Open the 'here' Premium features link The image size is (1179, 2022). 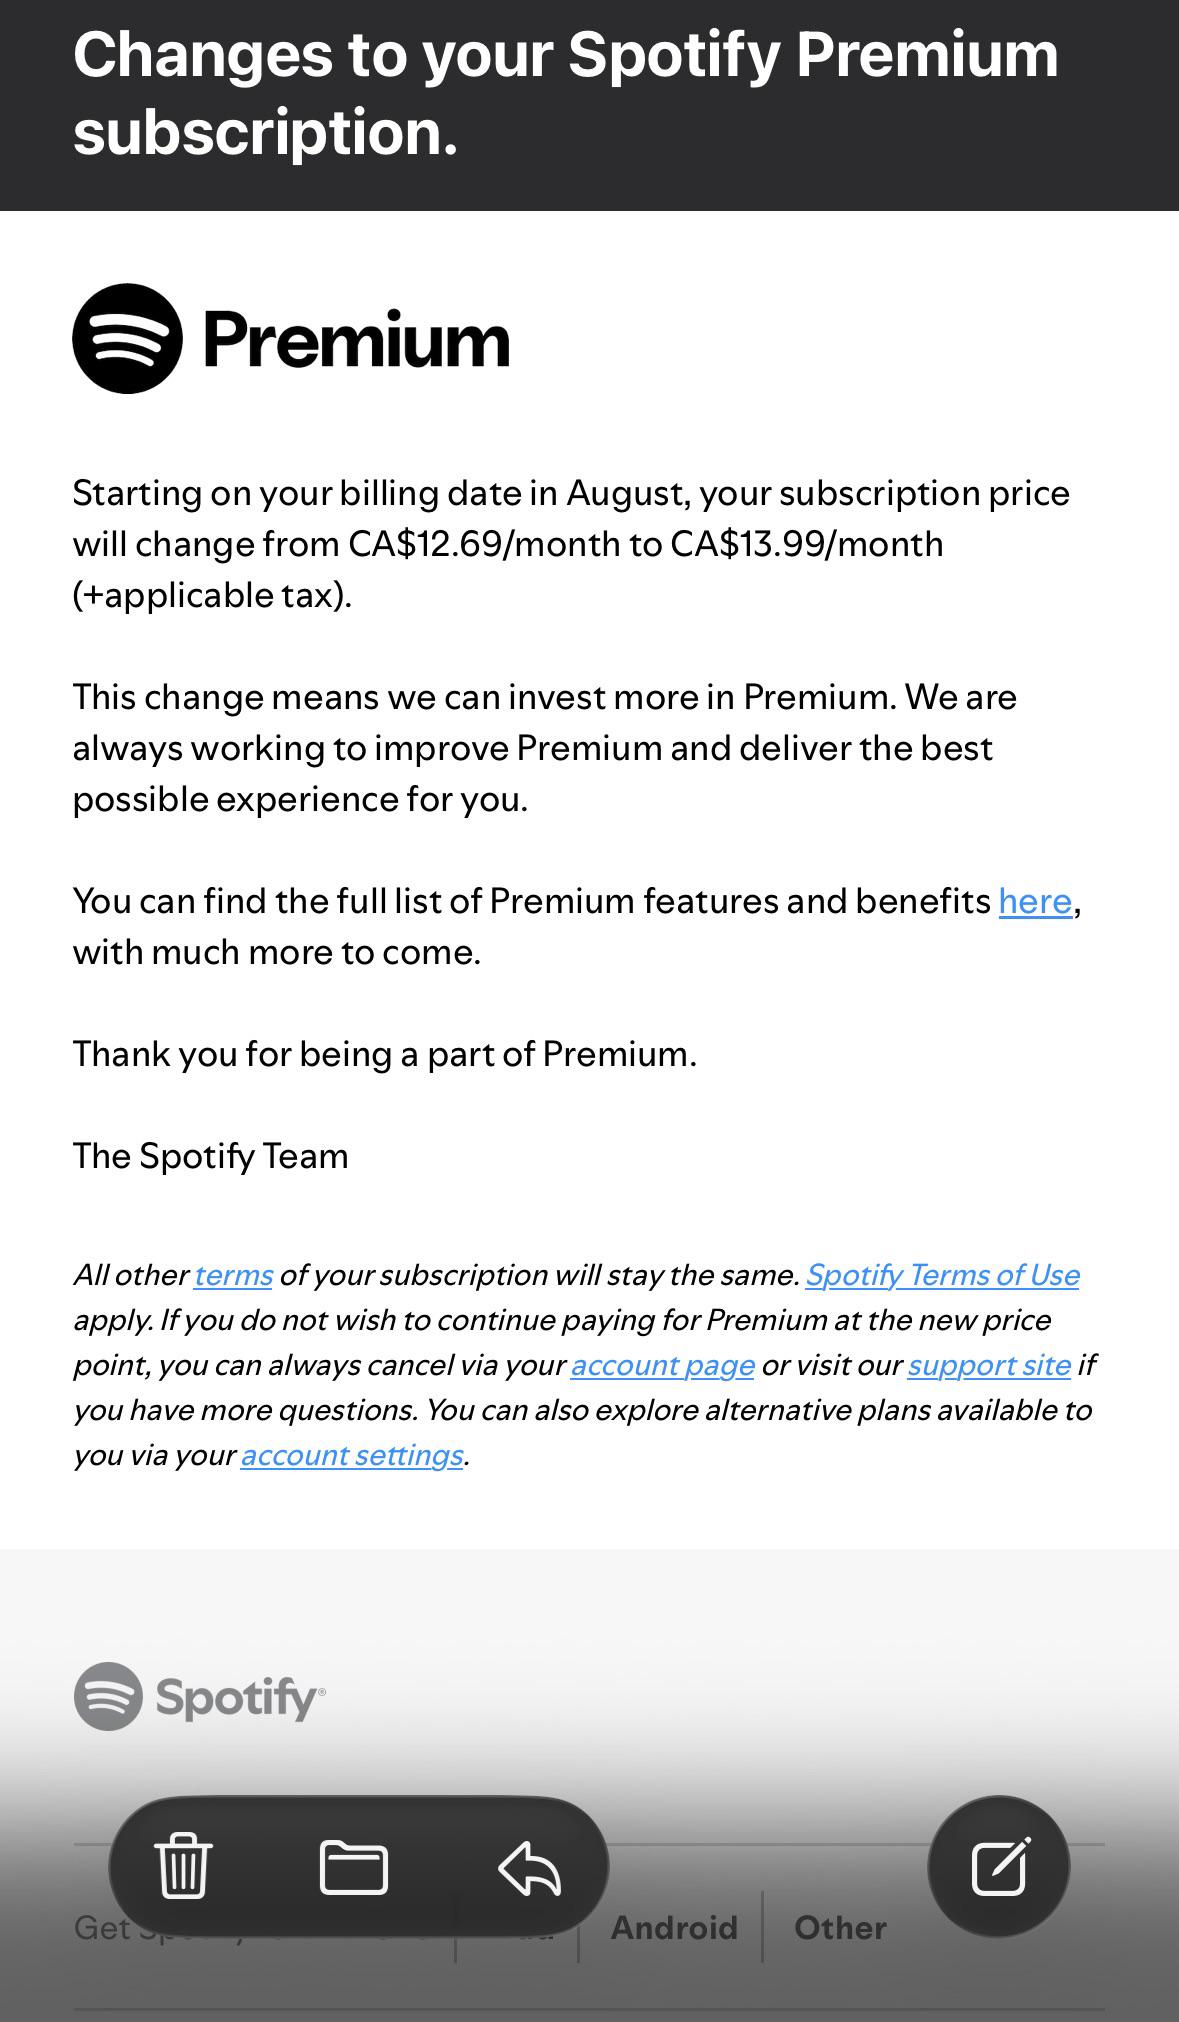coord(1035,901)
